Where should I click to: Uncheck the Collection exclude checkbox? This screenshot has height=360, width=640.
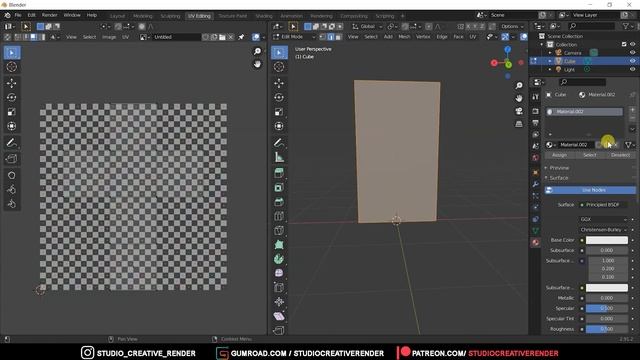pos(624,44)
